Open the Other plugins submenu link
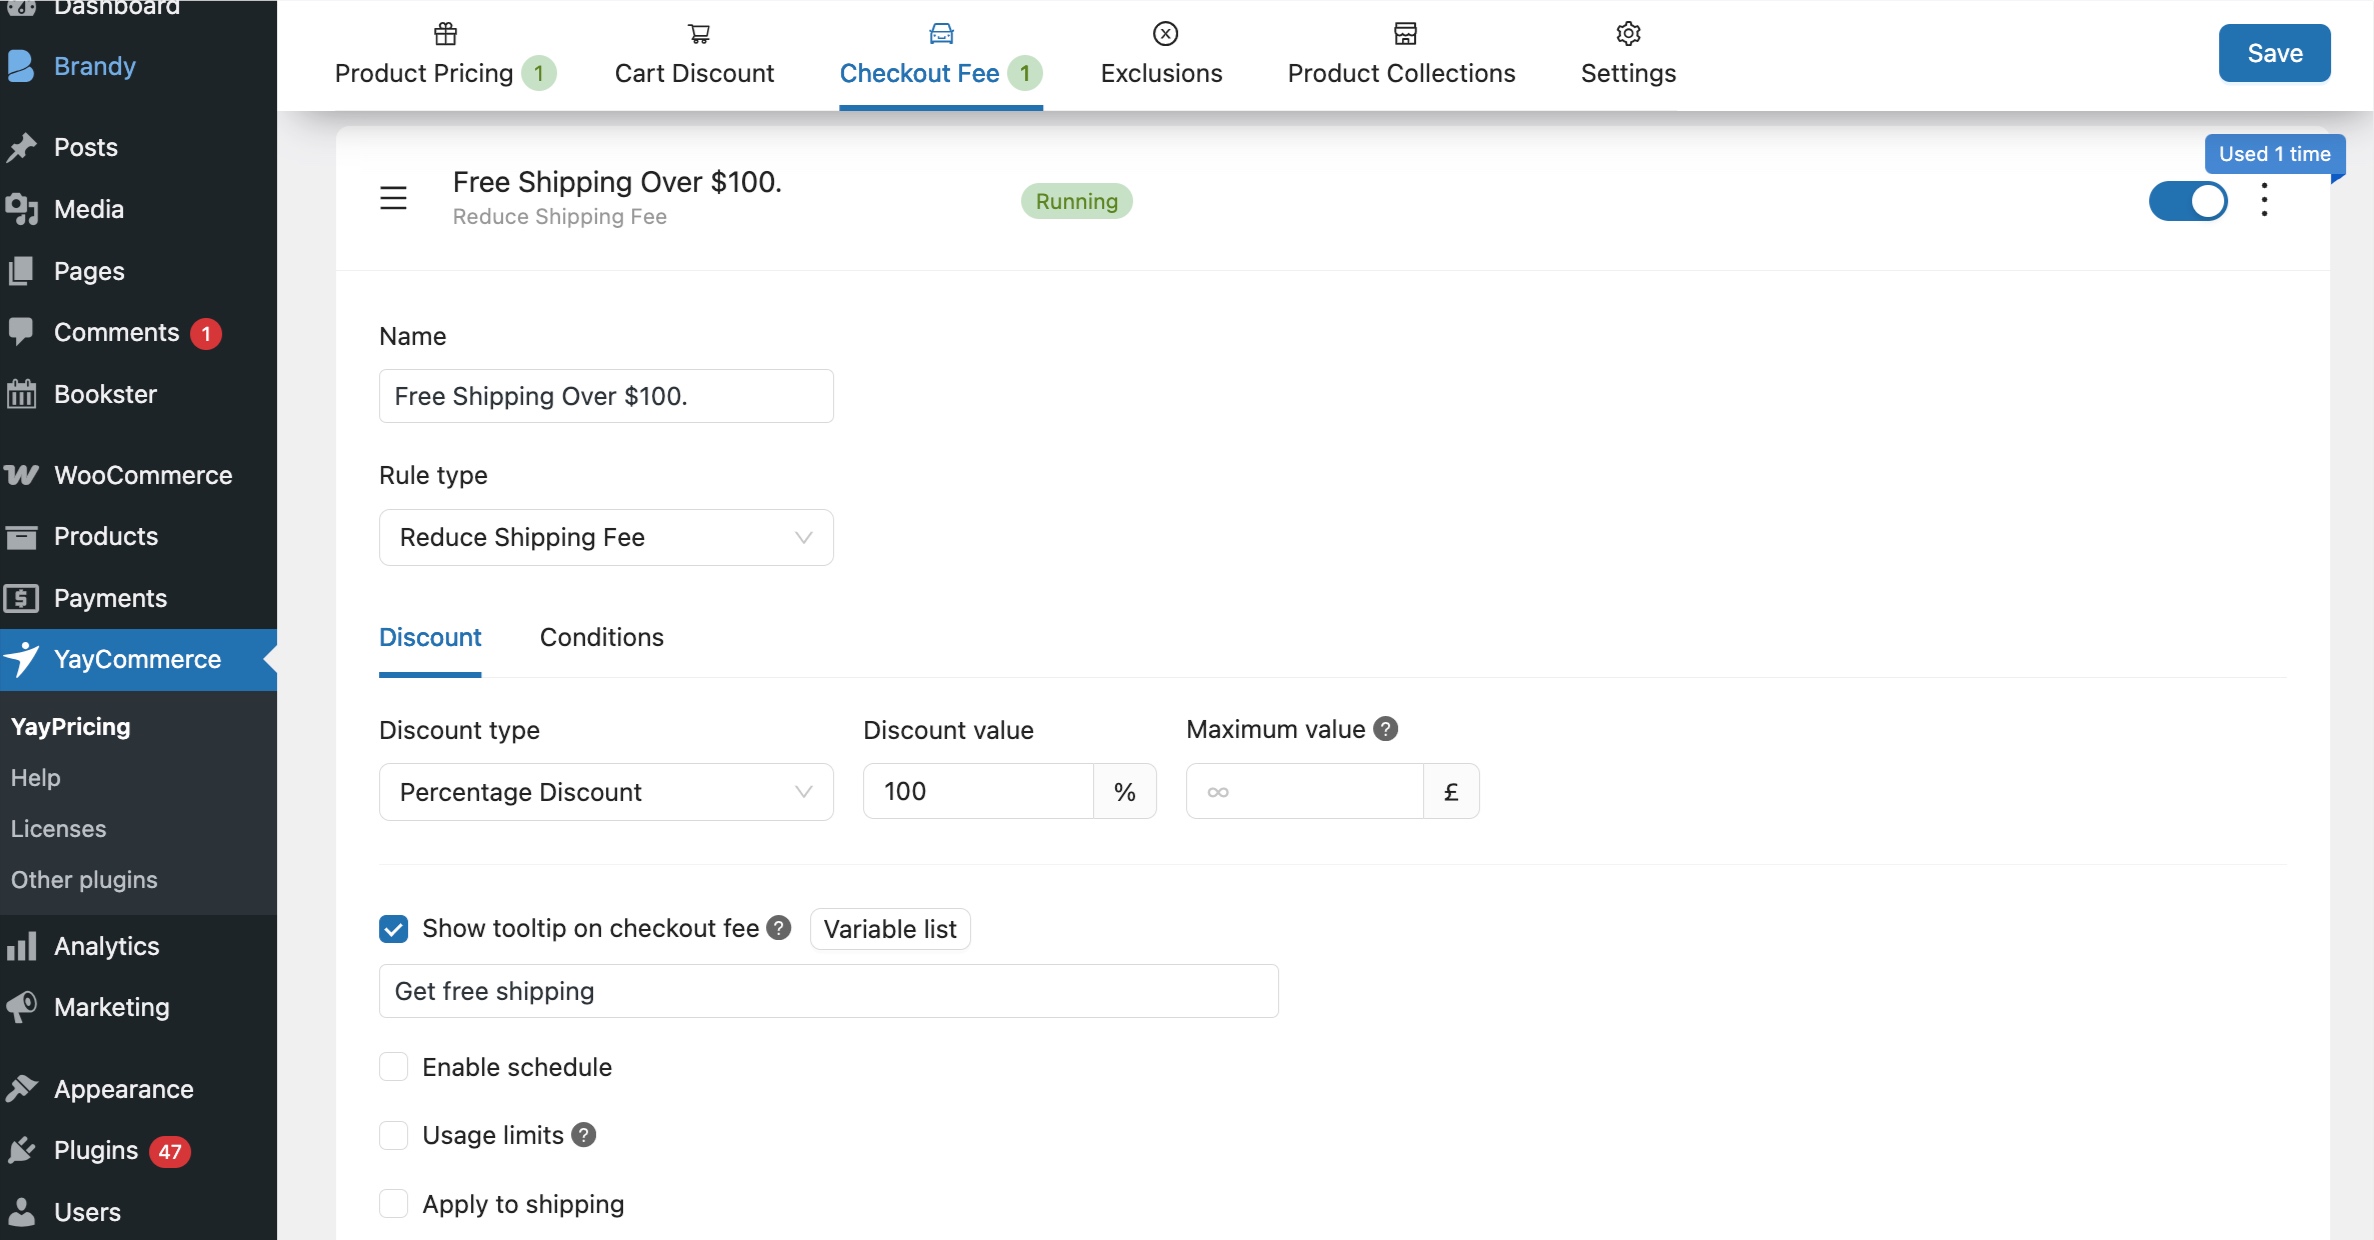The width and height of the screenshot is (2374, 1240). [85, 880]
